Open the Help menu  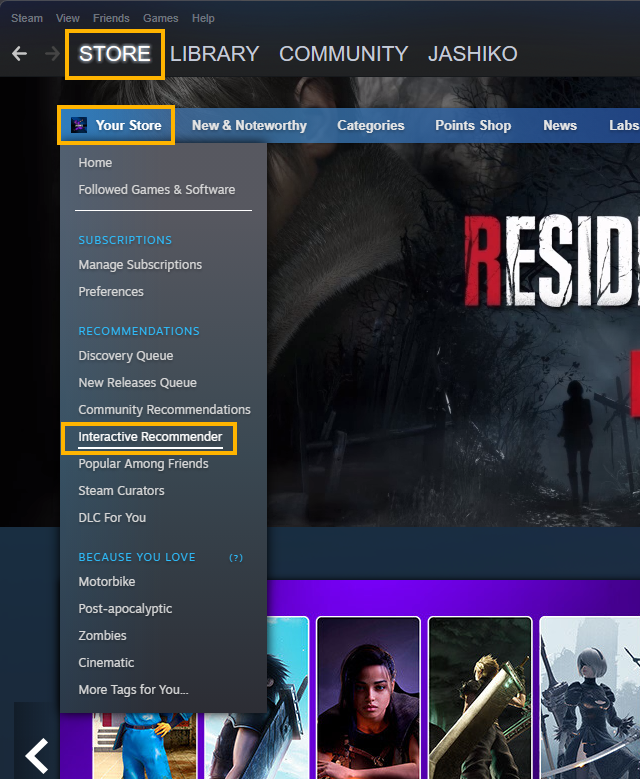(203, 18)
